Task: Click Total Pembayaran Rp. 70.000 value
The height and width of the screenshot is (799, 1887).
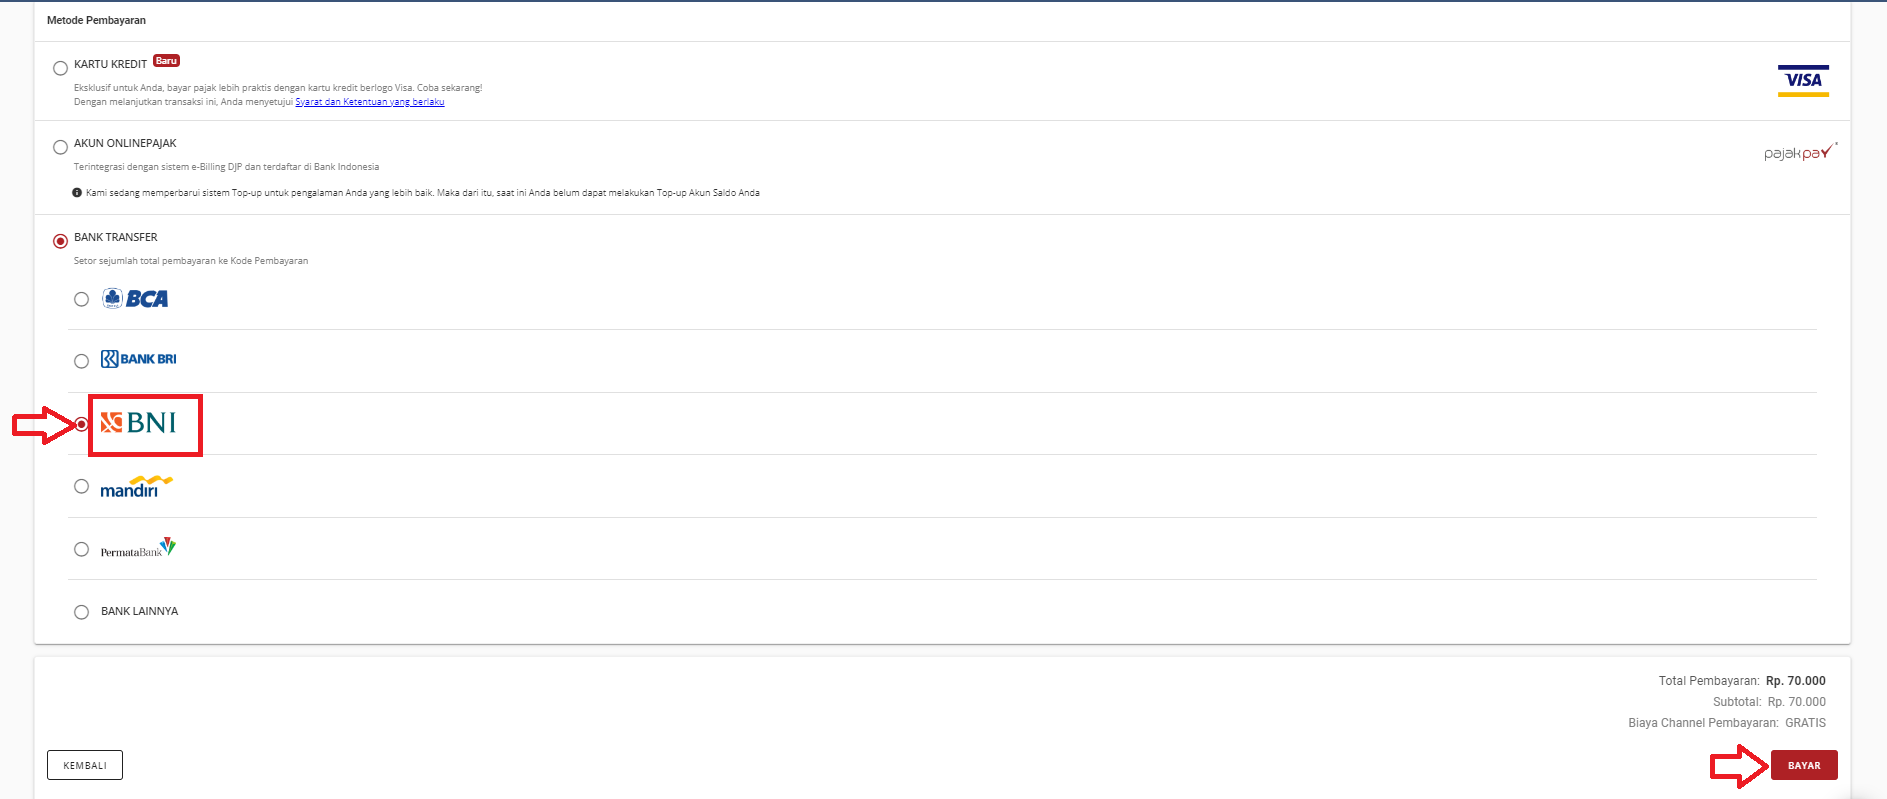Action: click(1796, 681)
